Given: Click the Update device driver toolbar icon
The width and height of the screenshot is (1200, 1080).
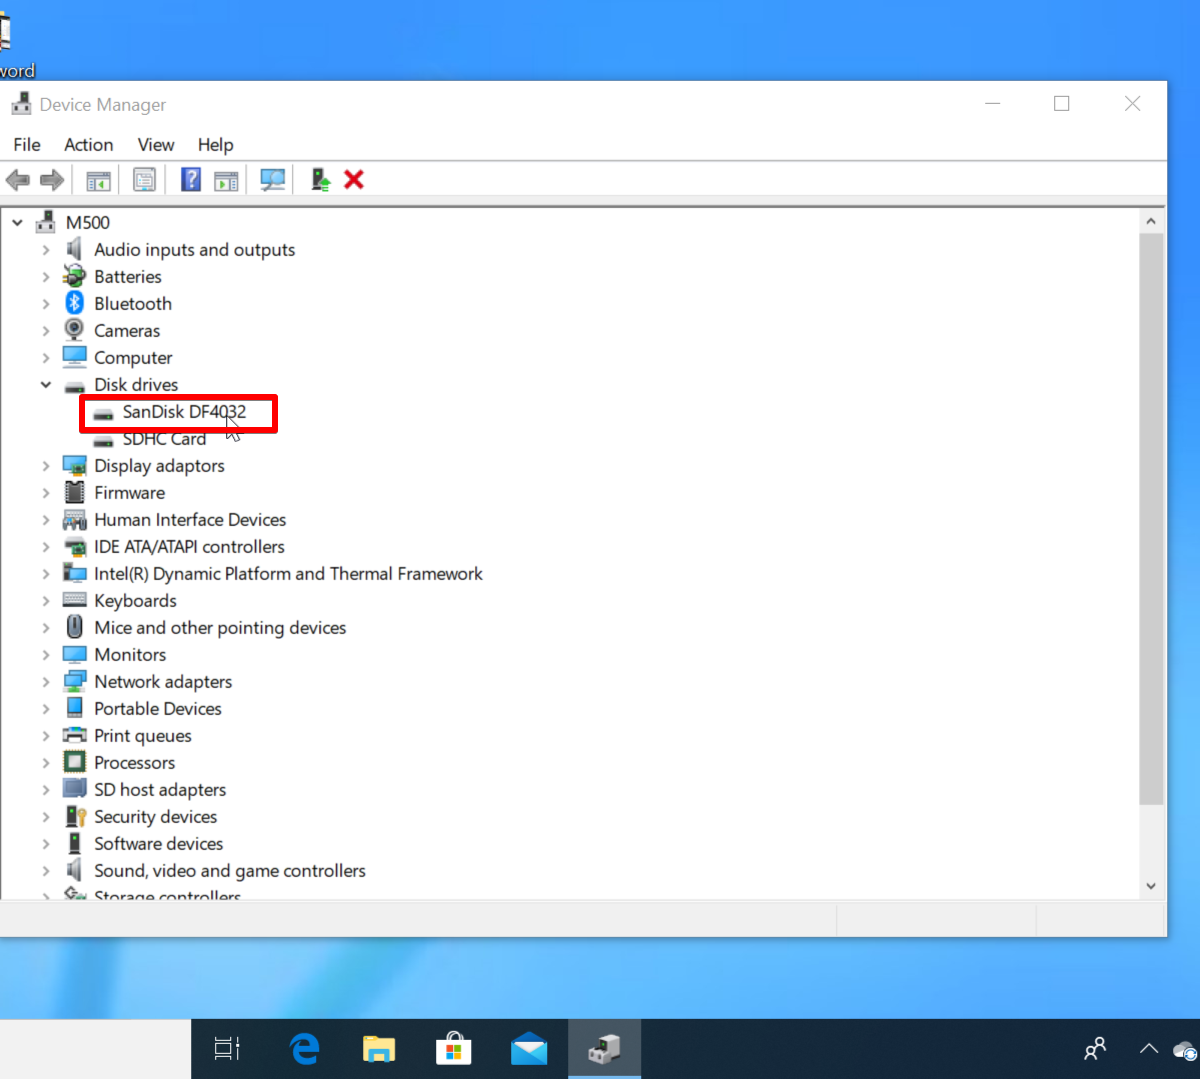Looking at the screenshot, I should tap(320, 180).
